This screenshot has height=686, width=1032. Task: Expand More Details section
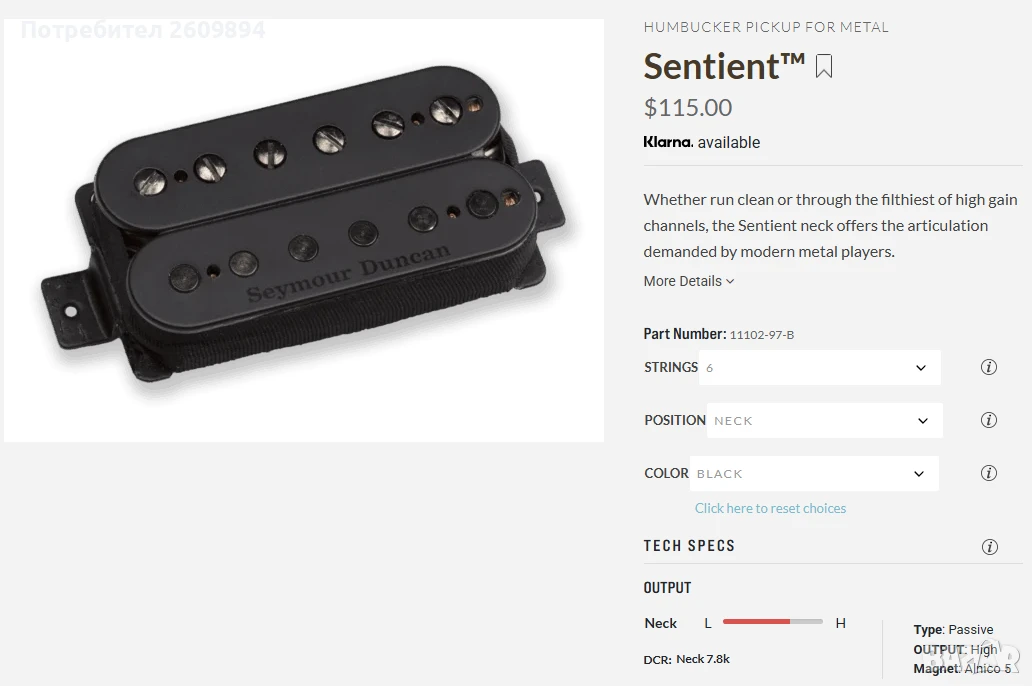click(x=688, y=281)
